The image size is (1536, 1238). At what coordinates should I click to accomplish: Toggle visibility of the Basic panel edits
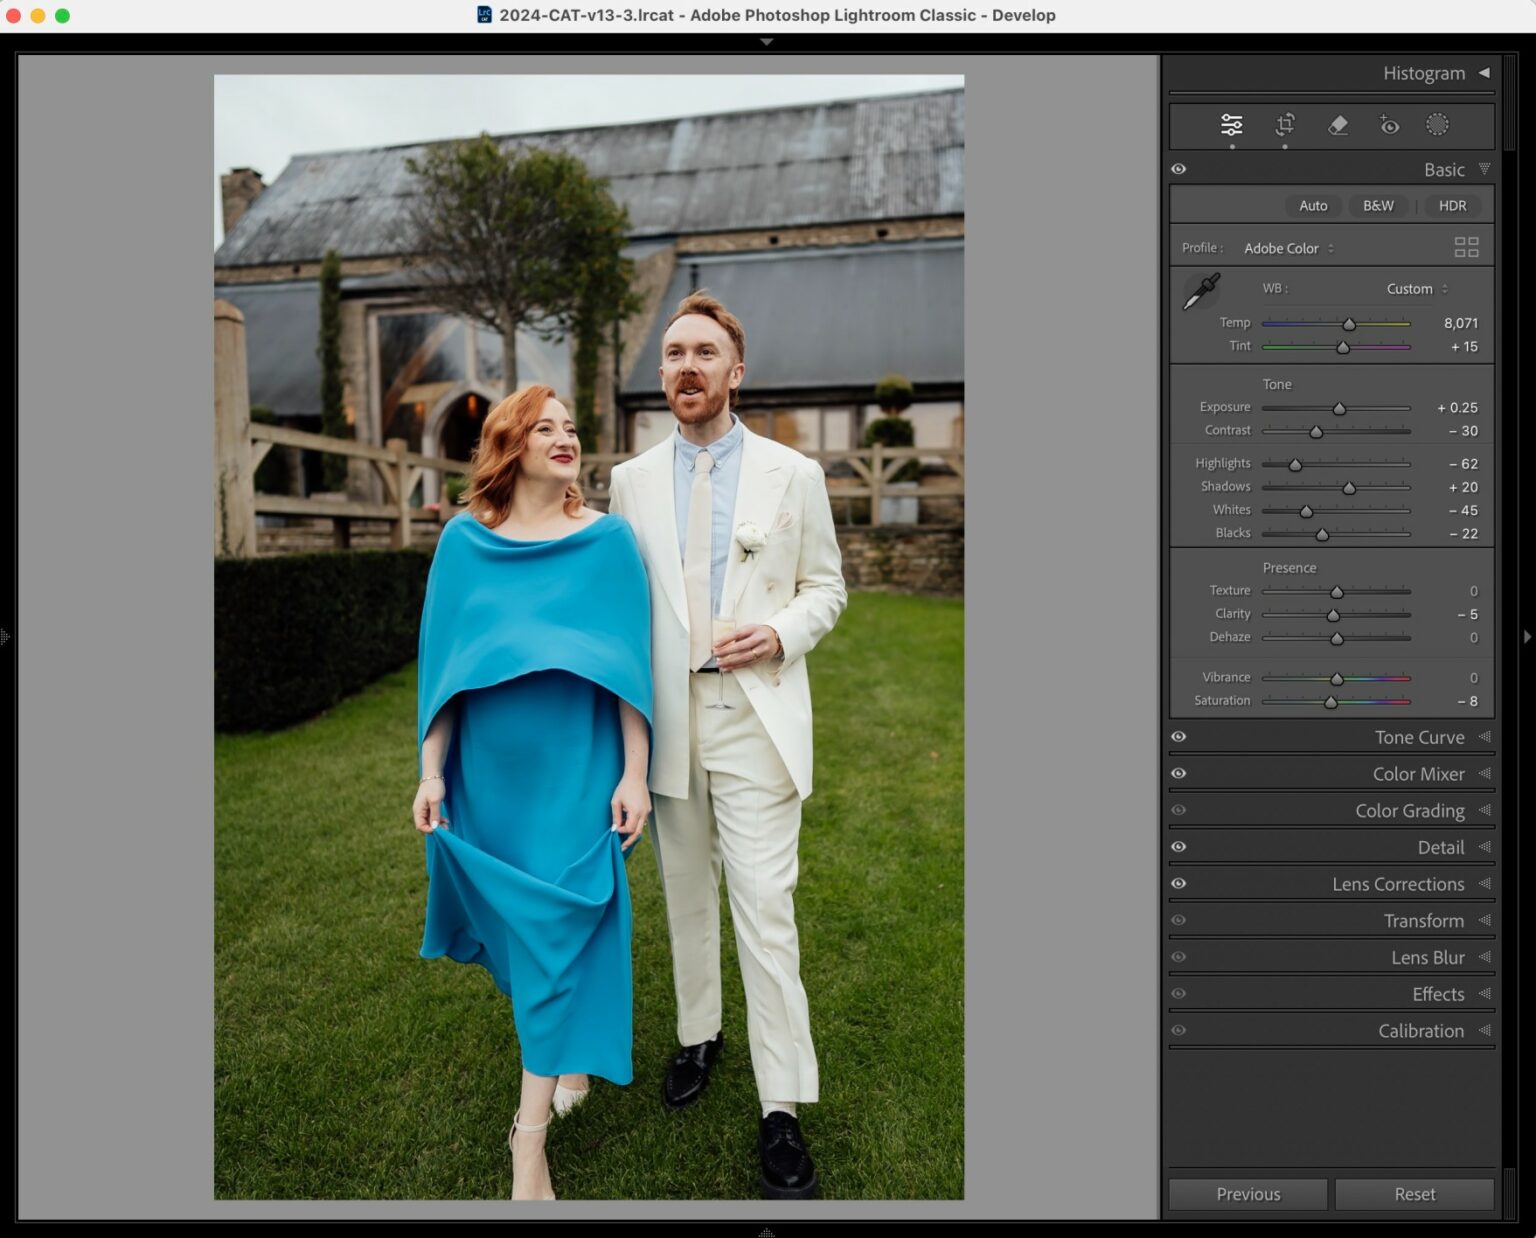click(x=1178, y=169)
